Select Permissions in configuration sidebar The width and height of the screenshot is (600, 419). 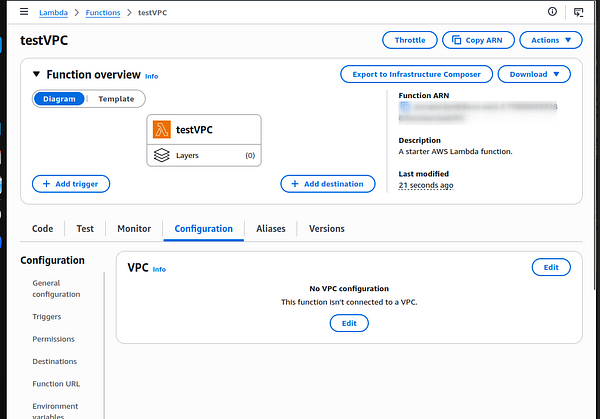(x=54, y=339)
